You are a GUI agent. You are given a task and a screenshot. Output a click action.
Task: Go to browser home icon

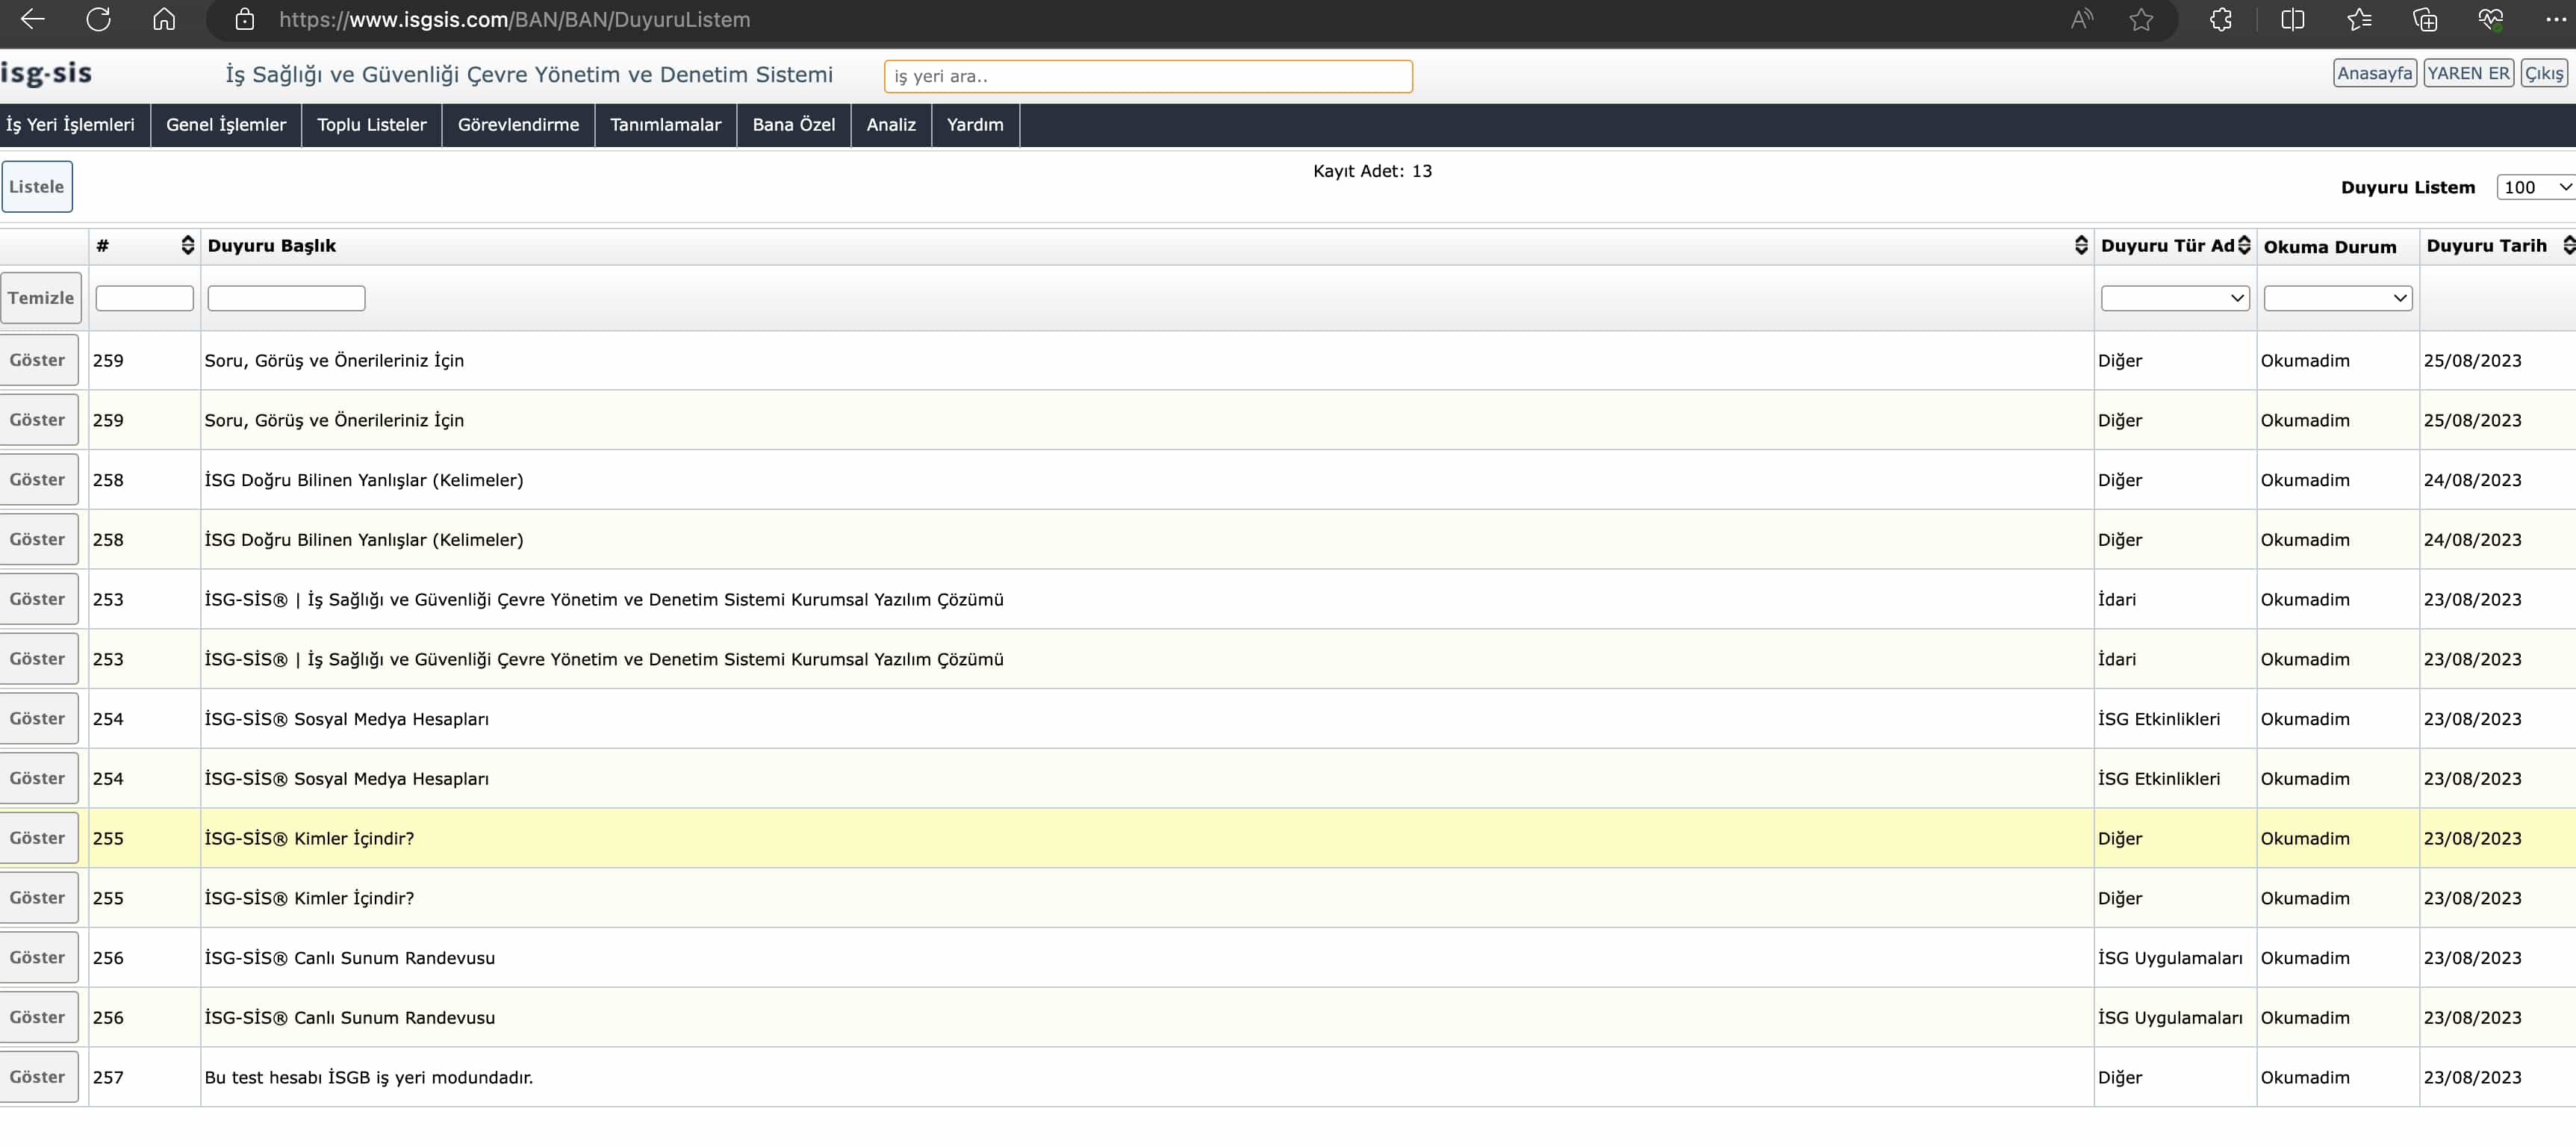(x=164, y=19)
